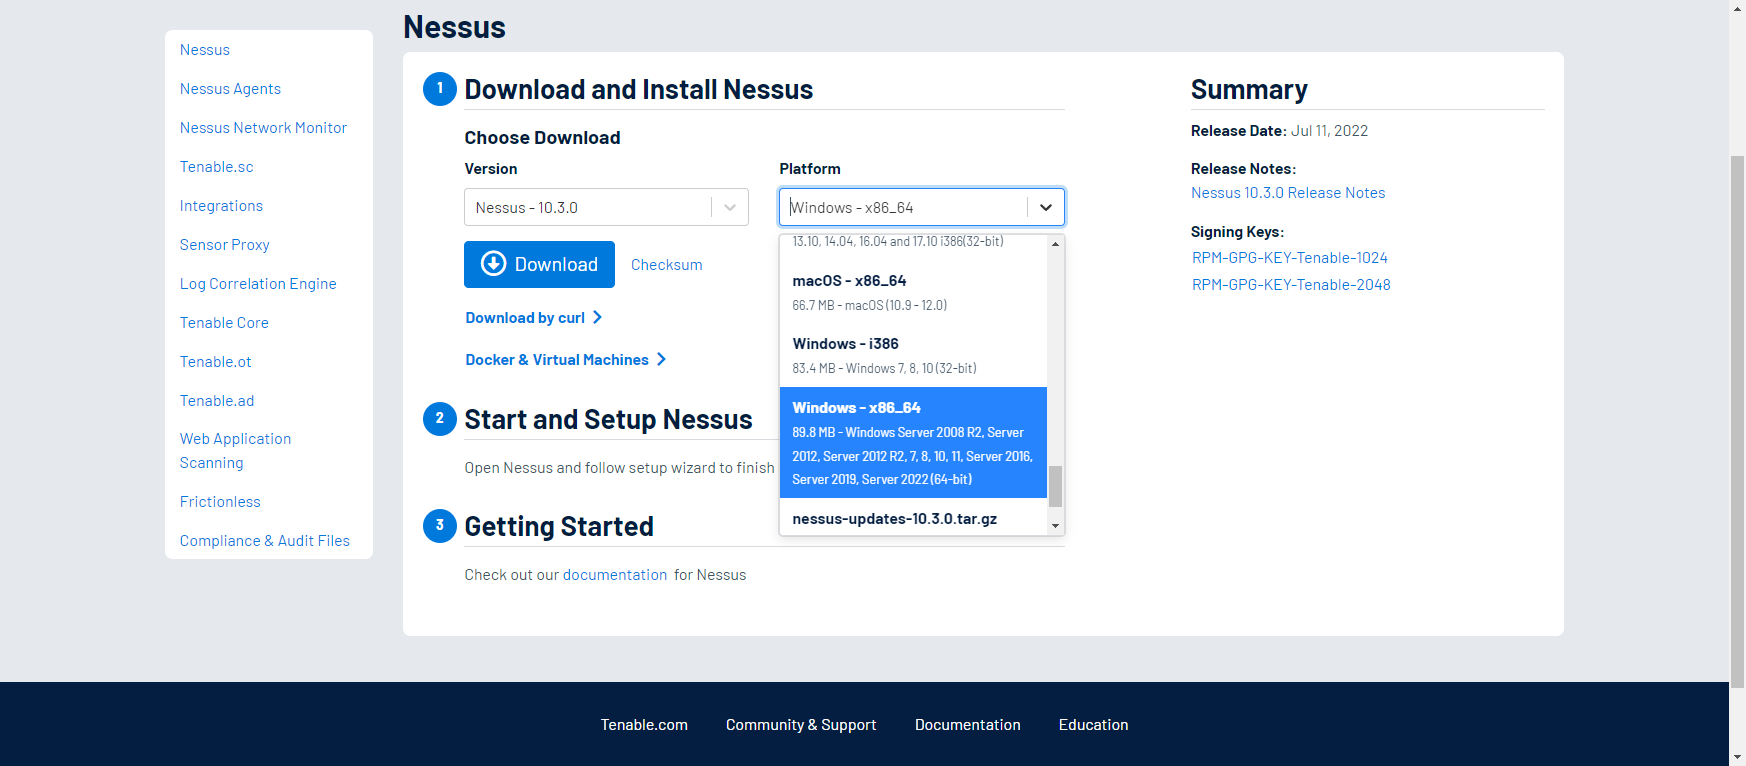Open Tenable.com footer link
1746x766 pixels.
point(644,725)
